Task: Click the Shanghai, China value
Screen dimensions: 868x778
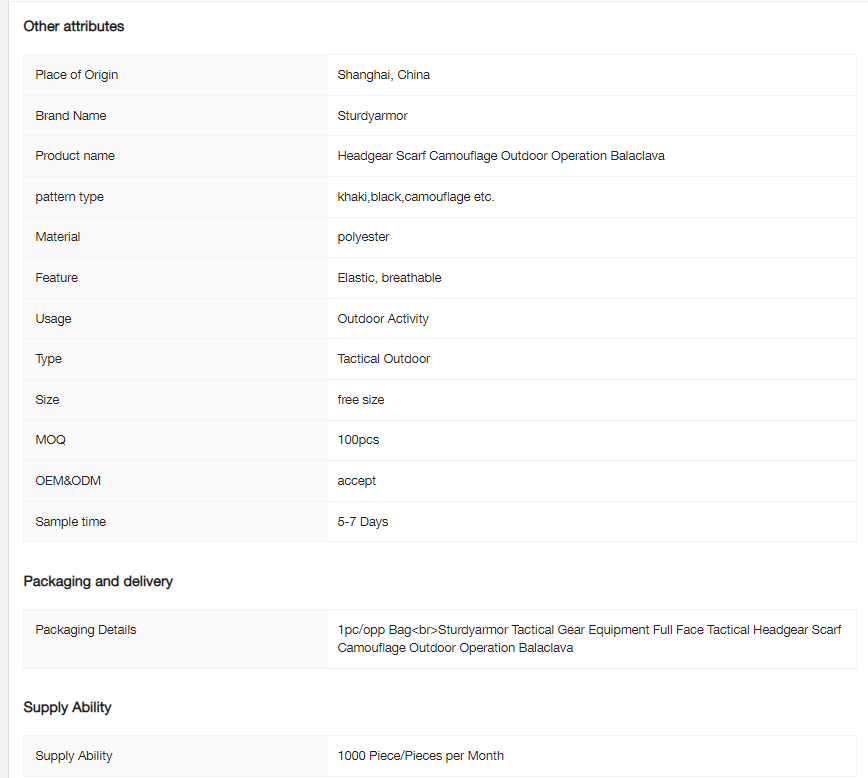Action: pyautogui.click(x=384, y=75)
